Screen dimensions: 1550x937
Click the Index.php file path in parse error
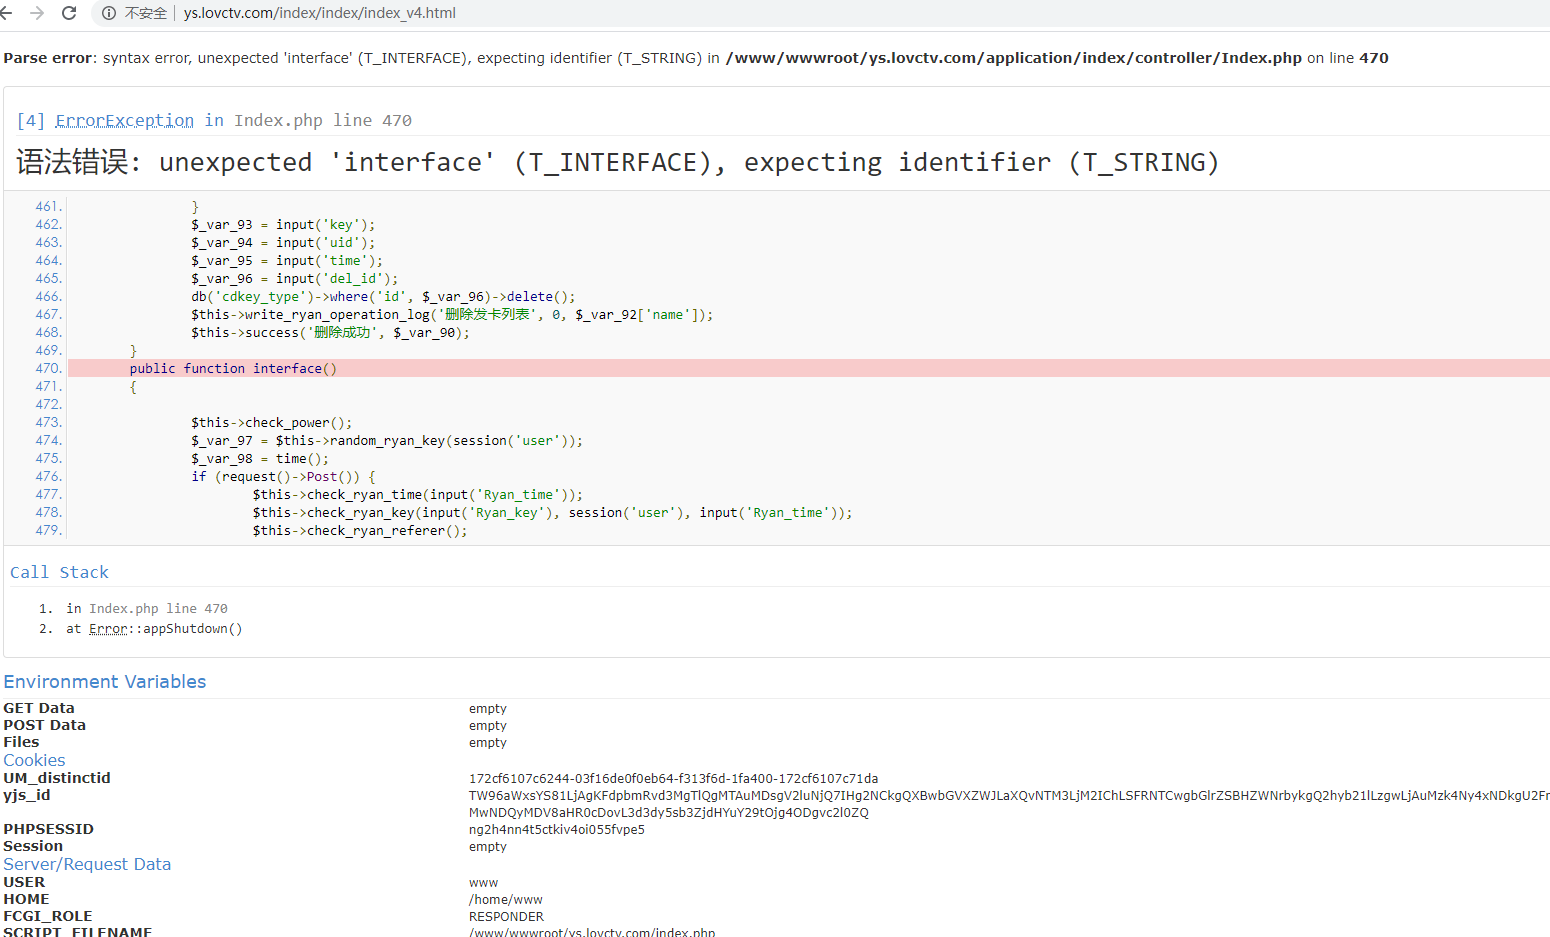click(1013, 58)
